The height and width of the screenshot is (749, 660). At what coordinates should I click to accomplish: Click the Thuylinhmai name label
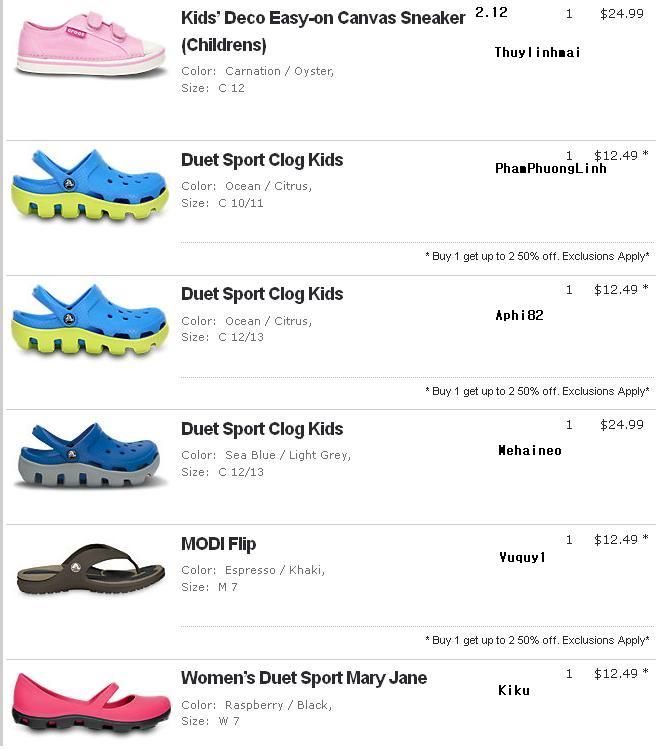coord(537,52)
